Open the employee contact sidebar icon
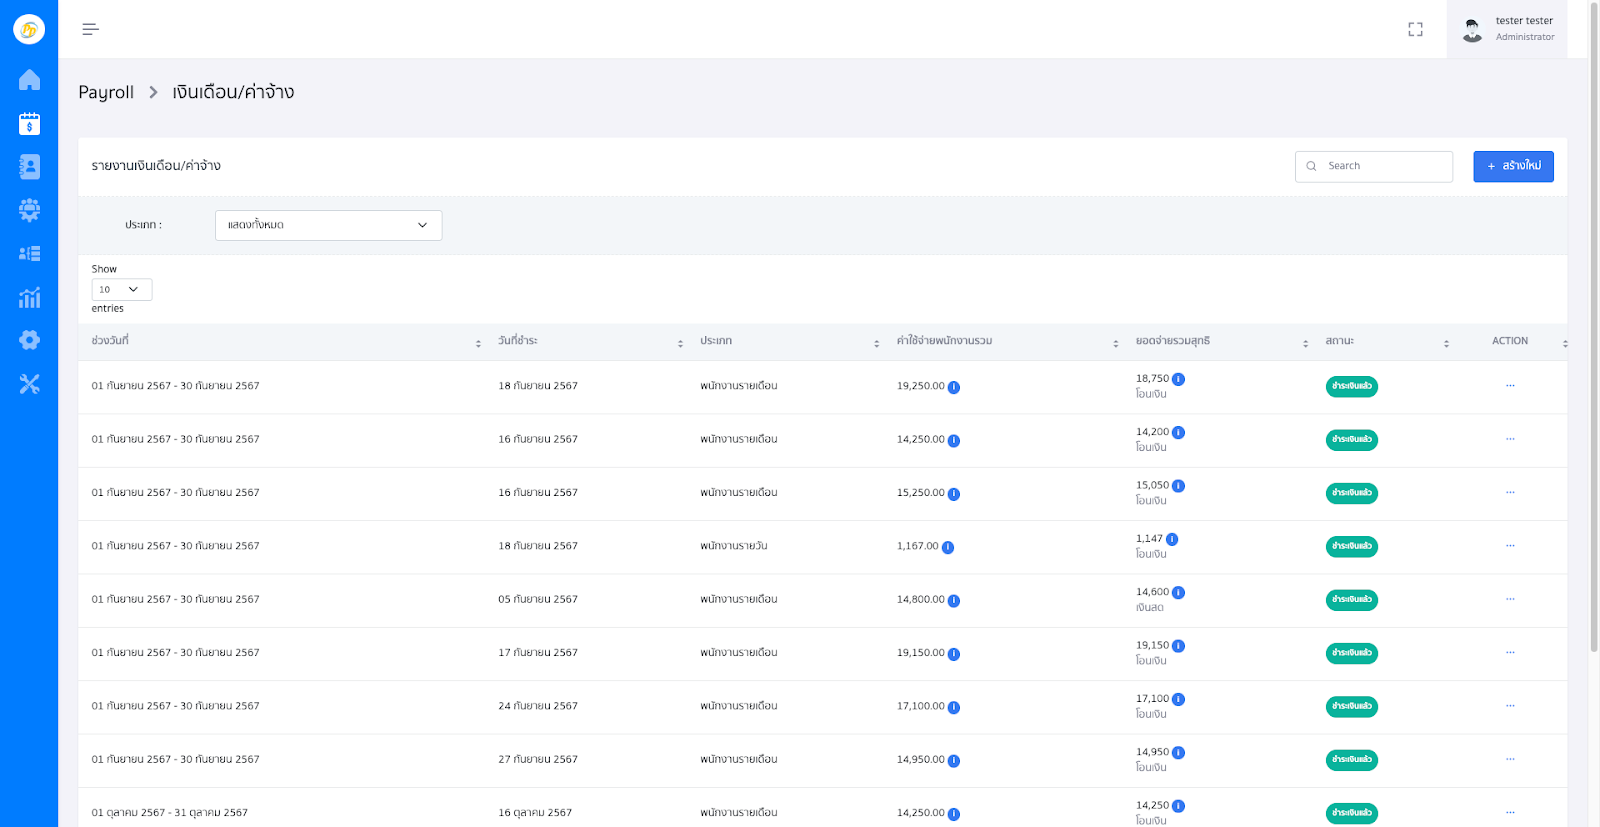This screenshot has width=1600, height=827. coord(29,167)
